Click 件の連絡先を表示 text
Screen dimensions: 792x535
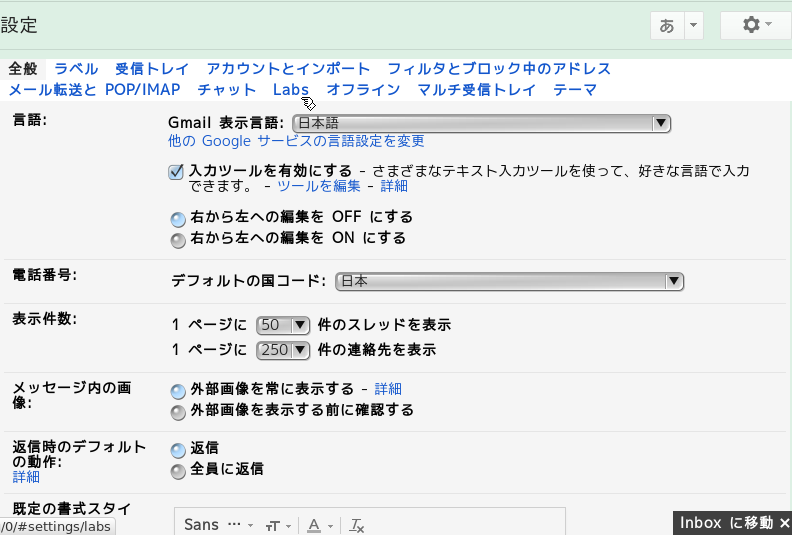click(377, 350)
